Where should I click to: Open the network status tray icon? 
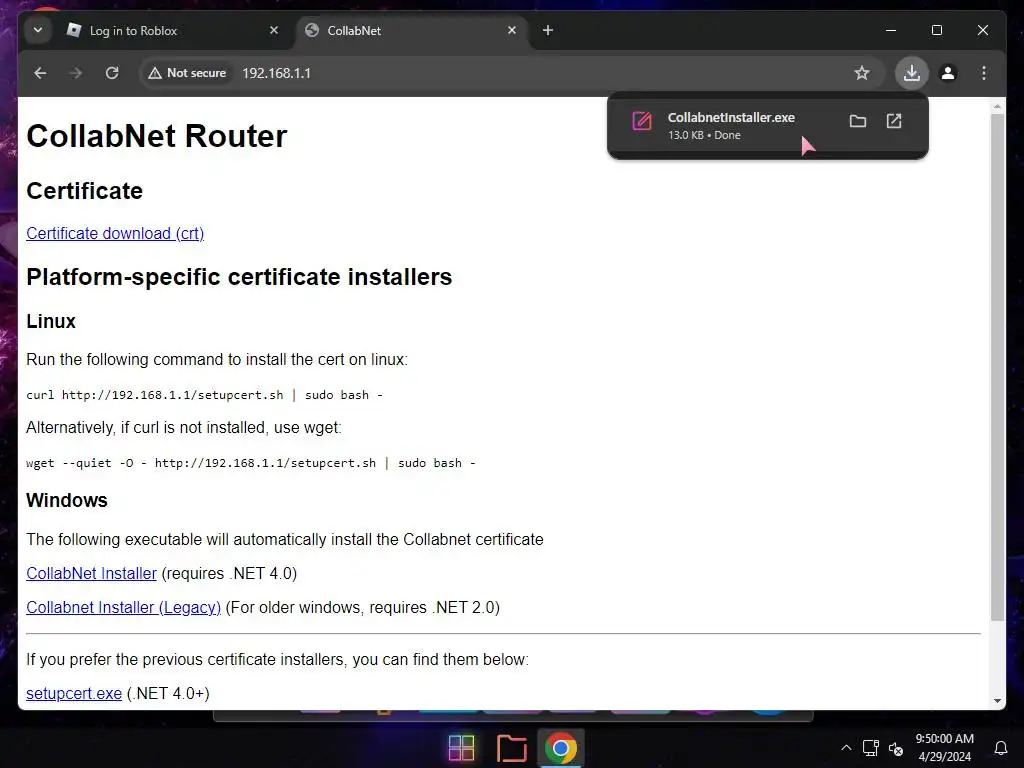871,748
